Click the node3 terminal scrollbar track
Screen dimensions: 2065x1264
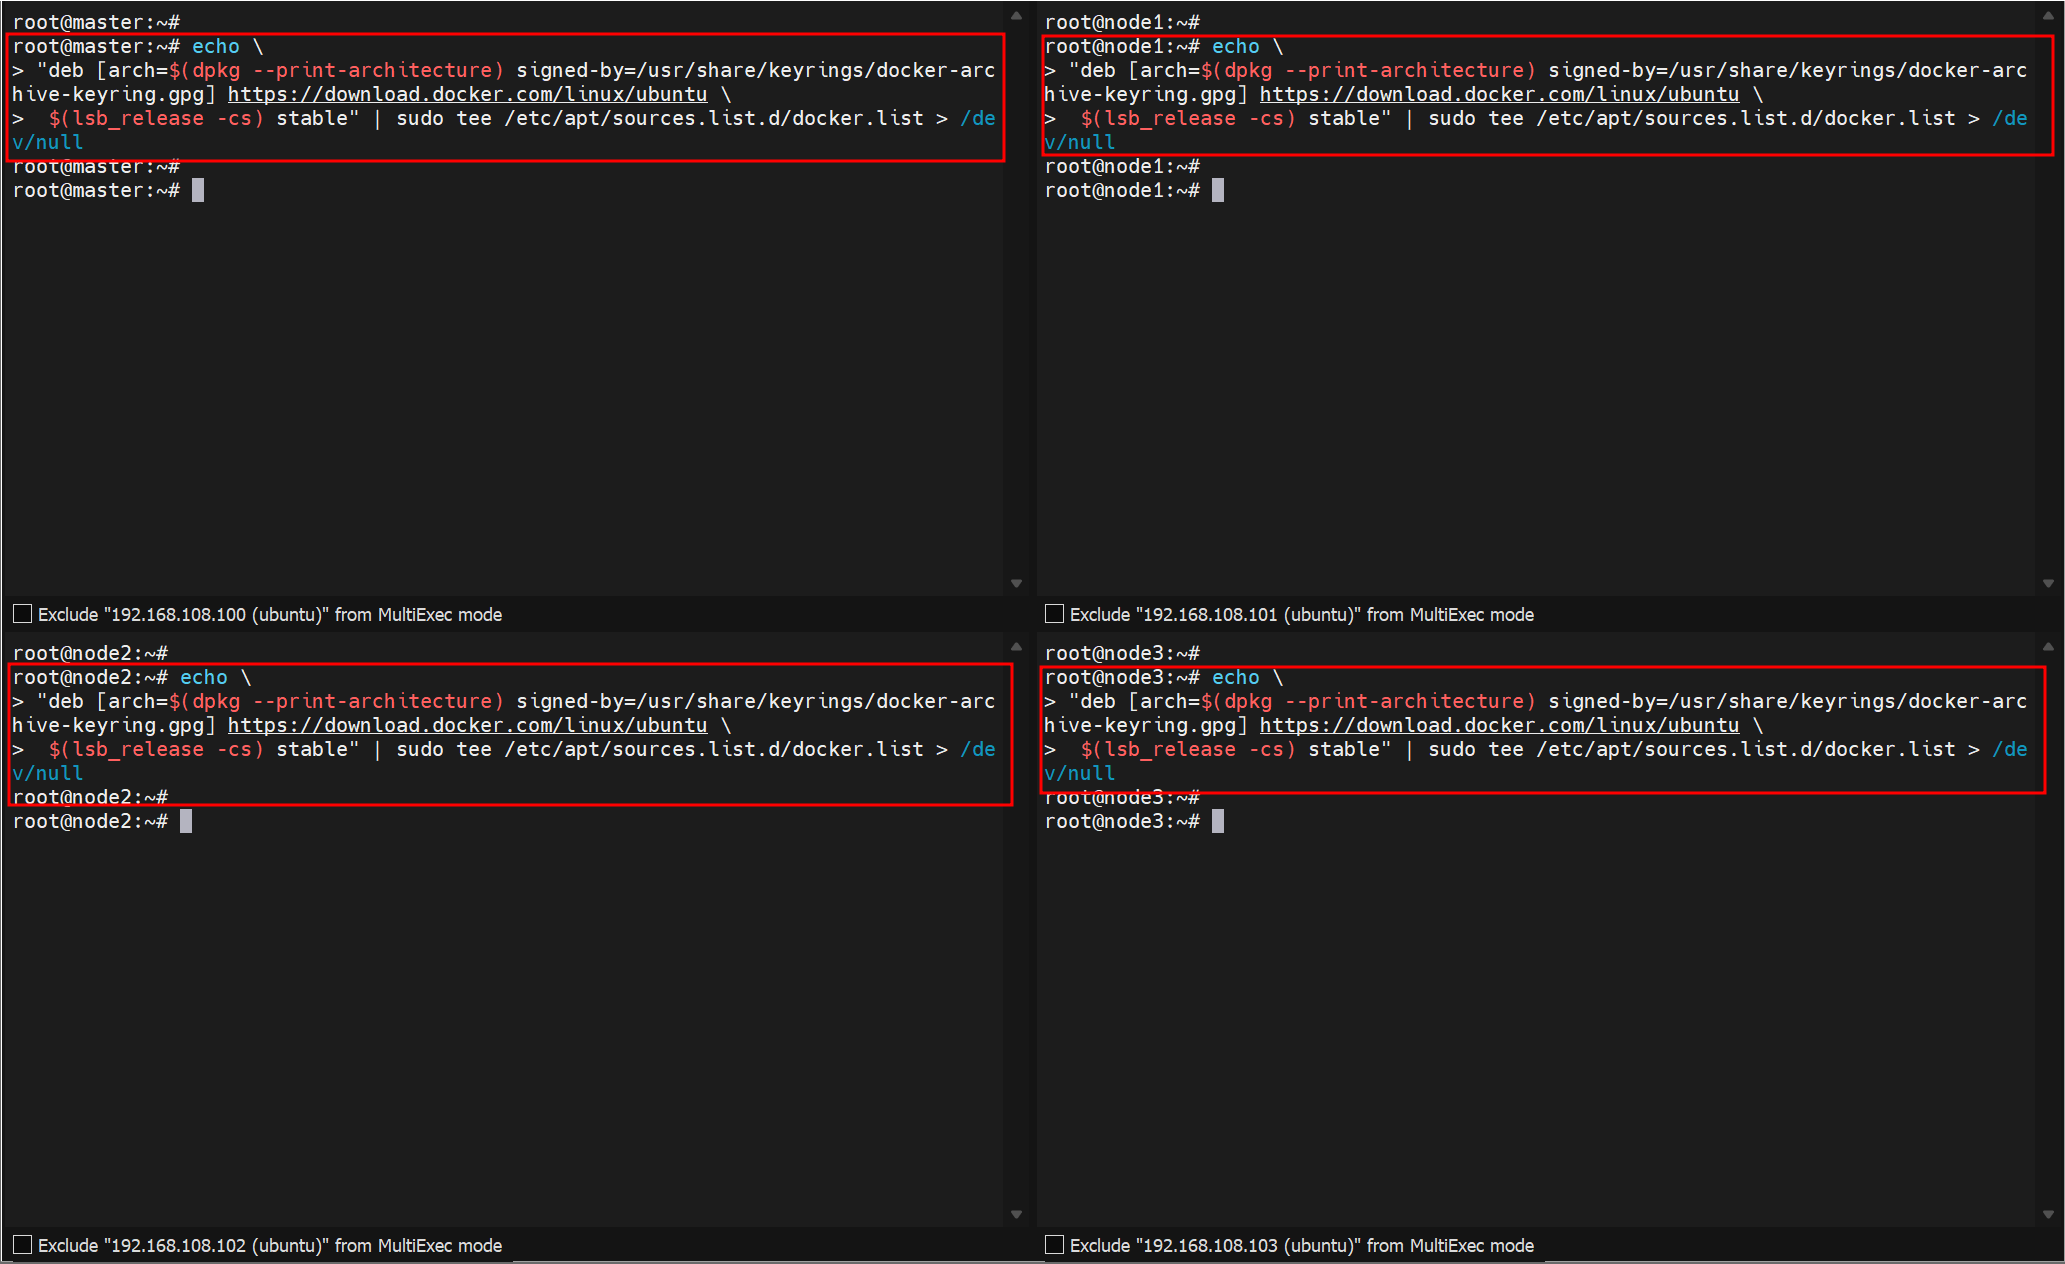[2048, 930]
